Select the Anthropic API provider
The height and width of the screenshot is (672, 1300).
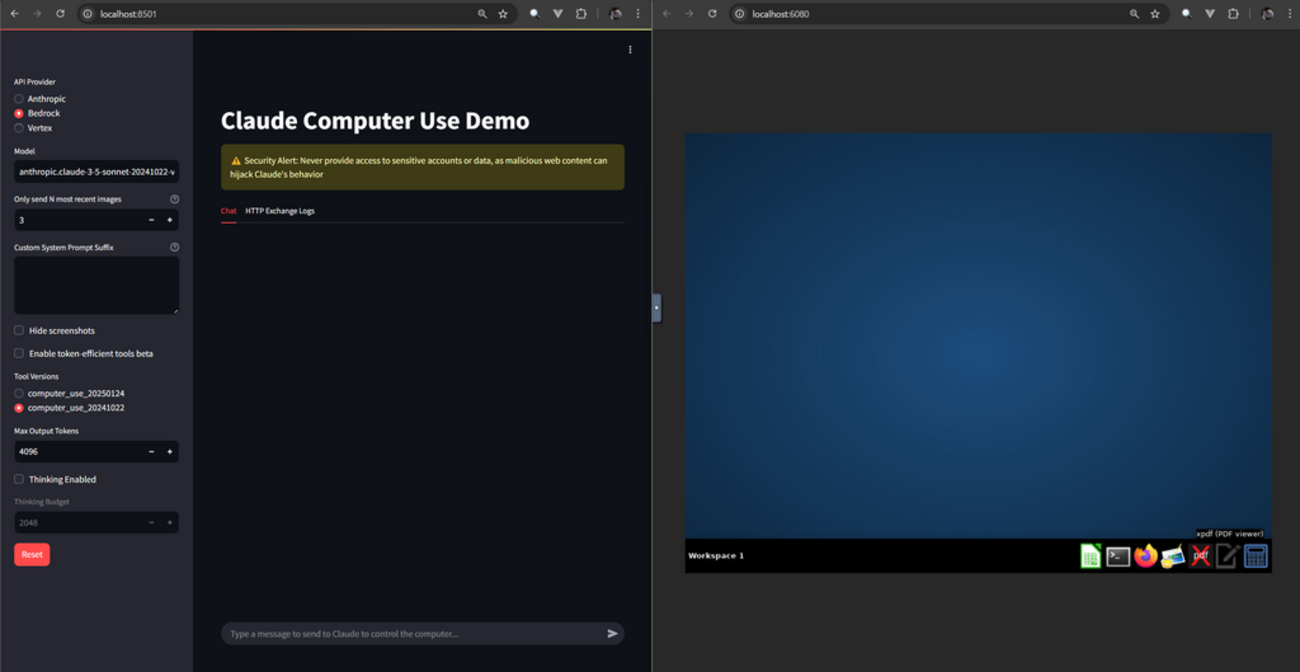pos(19,99)
